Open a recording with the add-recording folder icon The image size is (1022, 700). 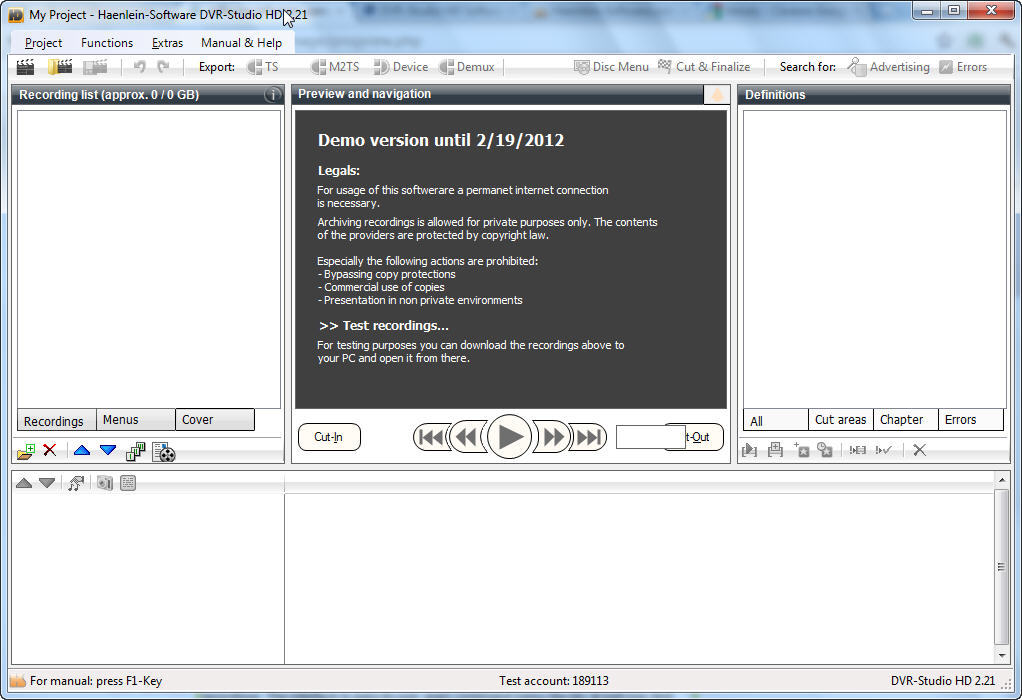22,452
